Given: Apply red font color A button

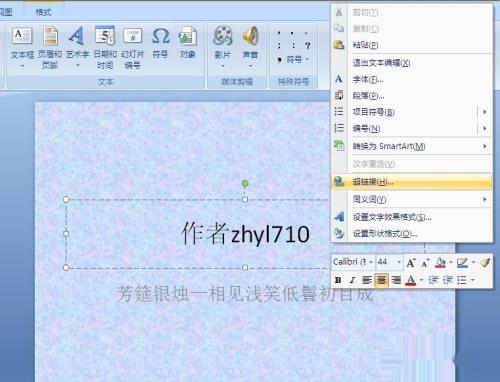Looking at the screenshot, I should pyautogui.click(x=411, y=280).
